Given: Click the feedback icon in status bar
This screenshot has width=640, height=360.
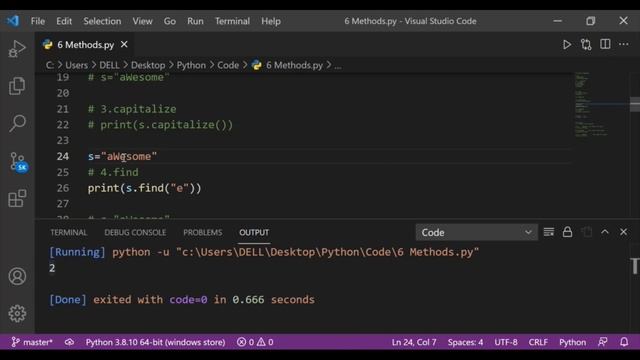Looking at the screenshot, I should (603, 342).
